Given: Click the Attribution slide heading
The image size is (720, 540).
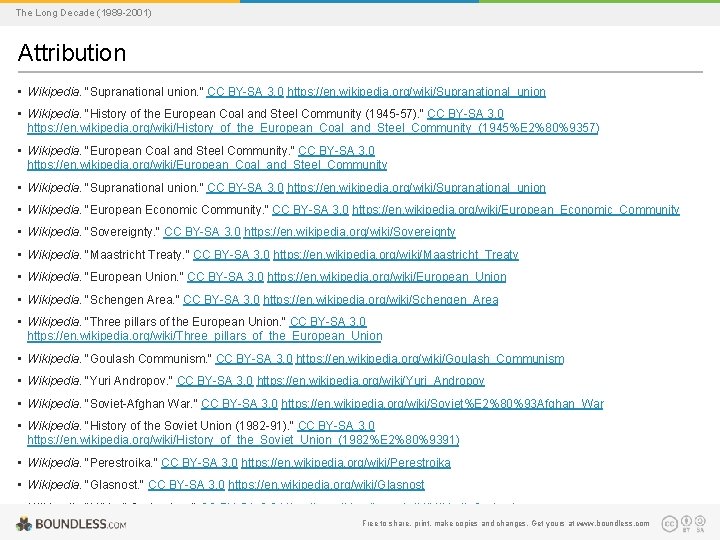Looking at the screenshot, I should pos(72,53).
